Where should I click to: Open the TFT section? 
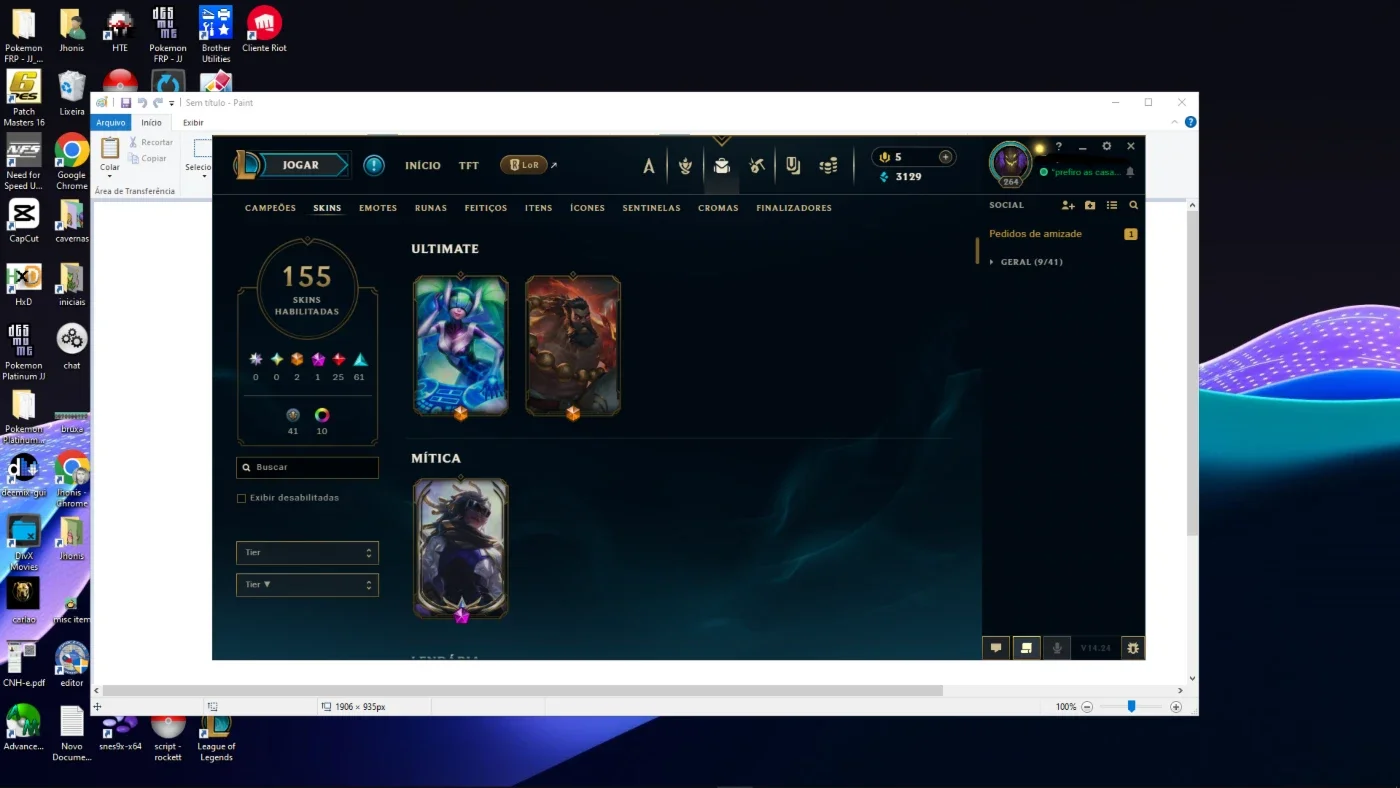pos(469,166)
